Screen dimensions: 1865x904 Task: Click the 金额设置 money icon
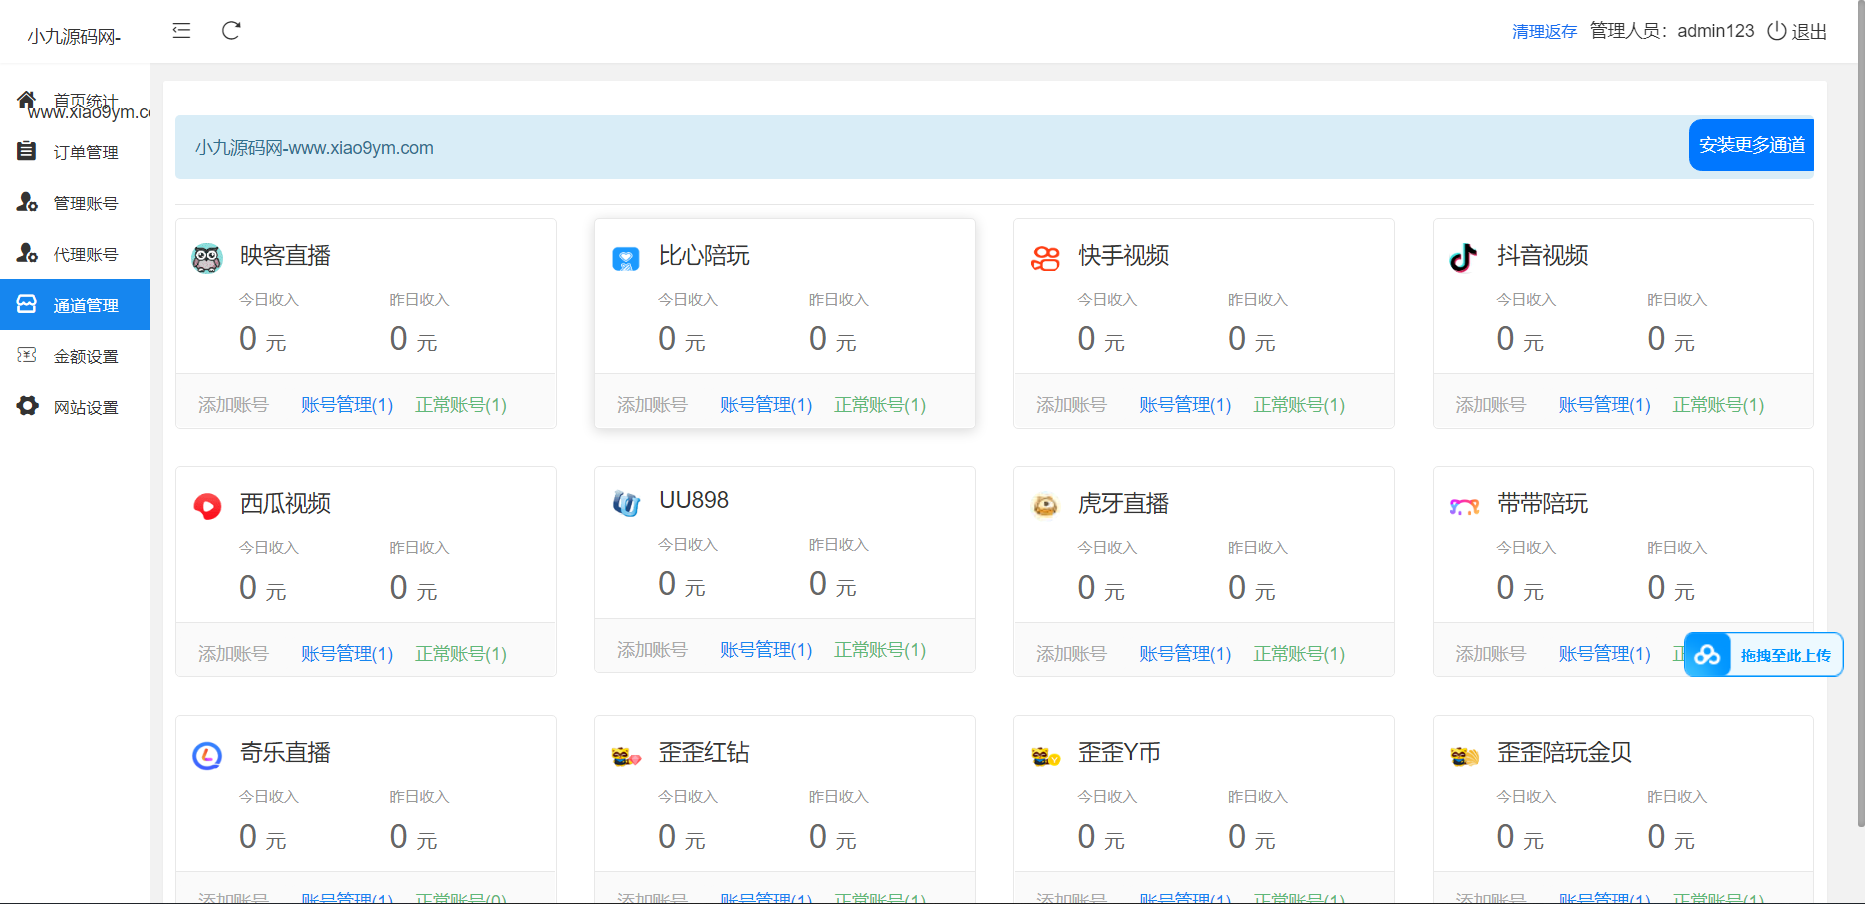(x=27, y=355)
